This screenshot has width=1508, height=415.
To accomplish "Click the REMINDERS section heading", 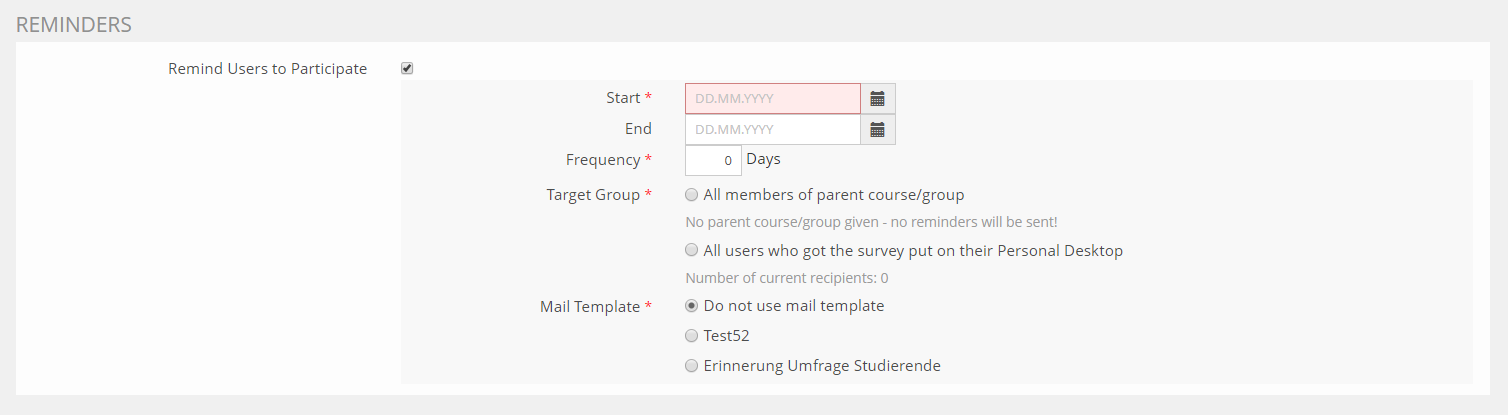I will (74, 25).
